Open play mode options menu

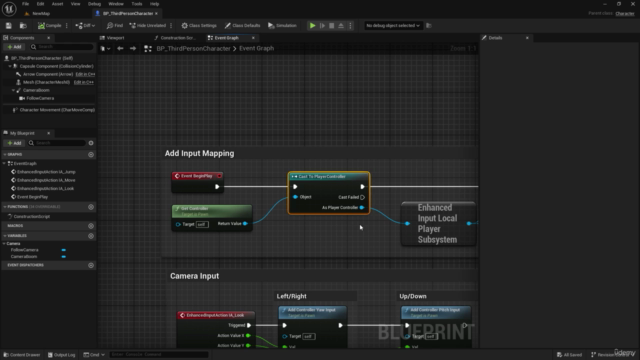pyautogui.click(x=350, y=26)
